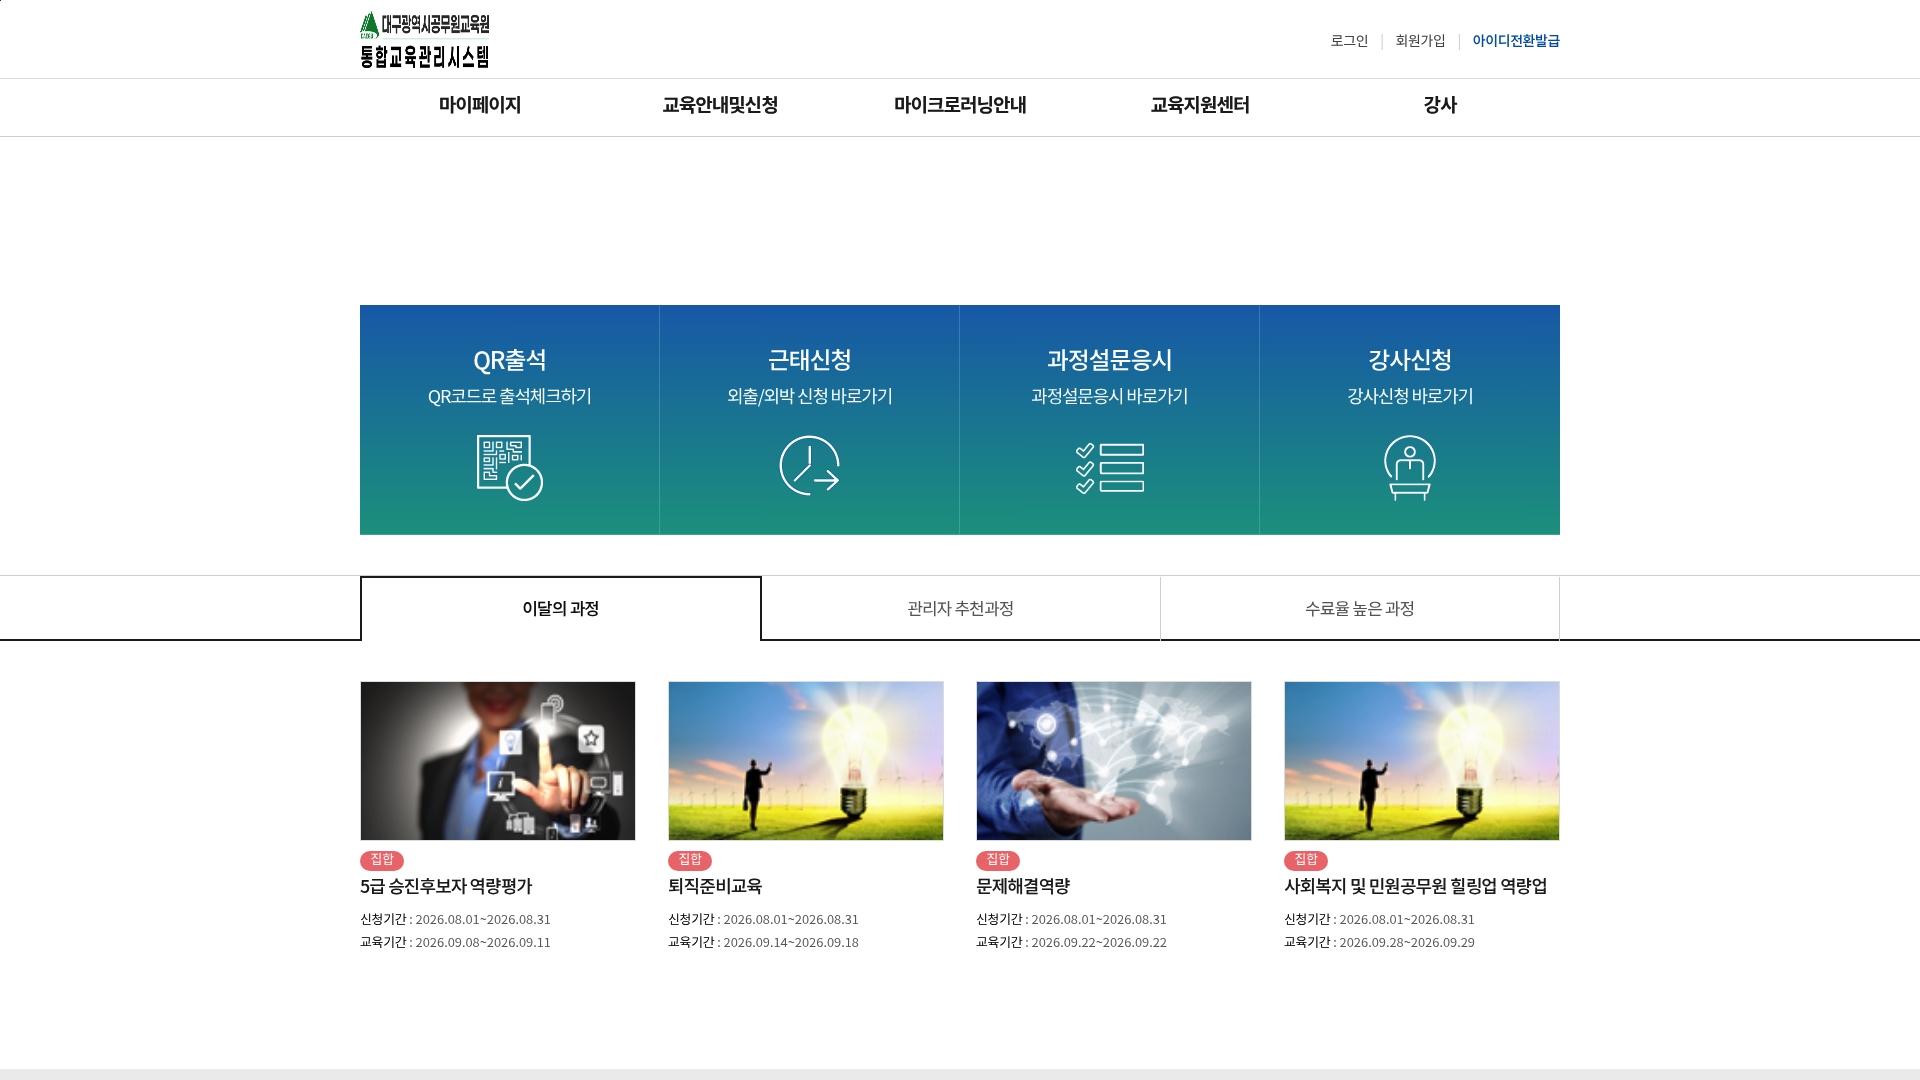Image resolution: width=1920 pixels, height=1080 pixels.
Task: Click the QR코드로 출석체크하기 subtitle
Action: [x=510, y=396]
